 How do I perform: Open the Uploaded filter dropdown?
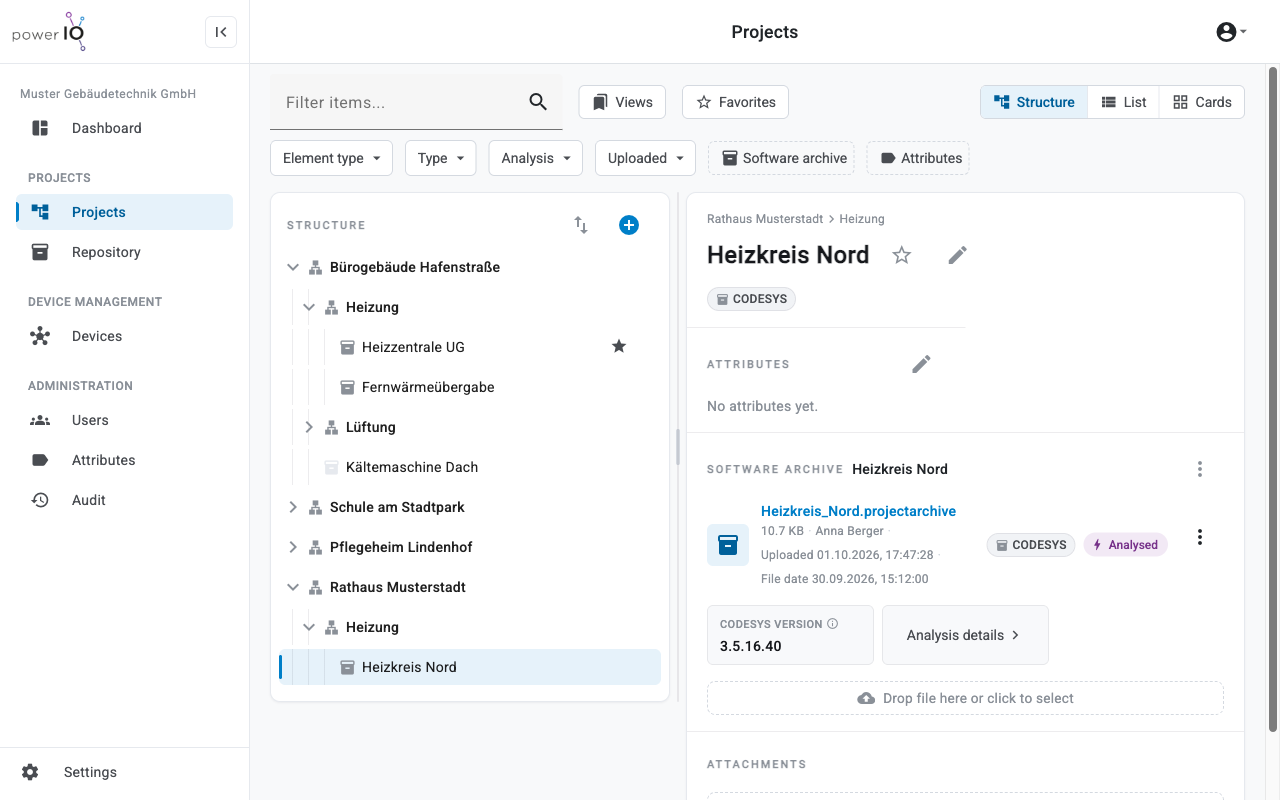[x=645, y=158]
